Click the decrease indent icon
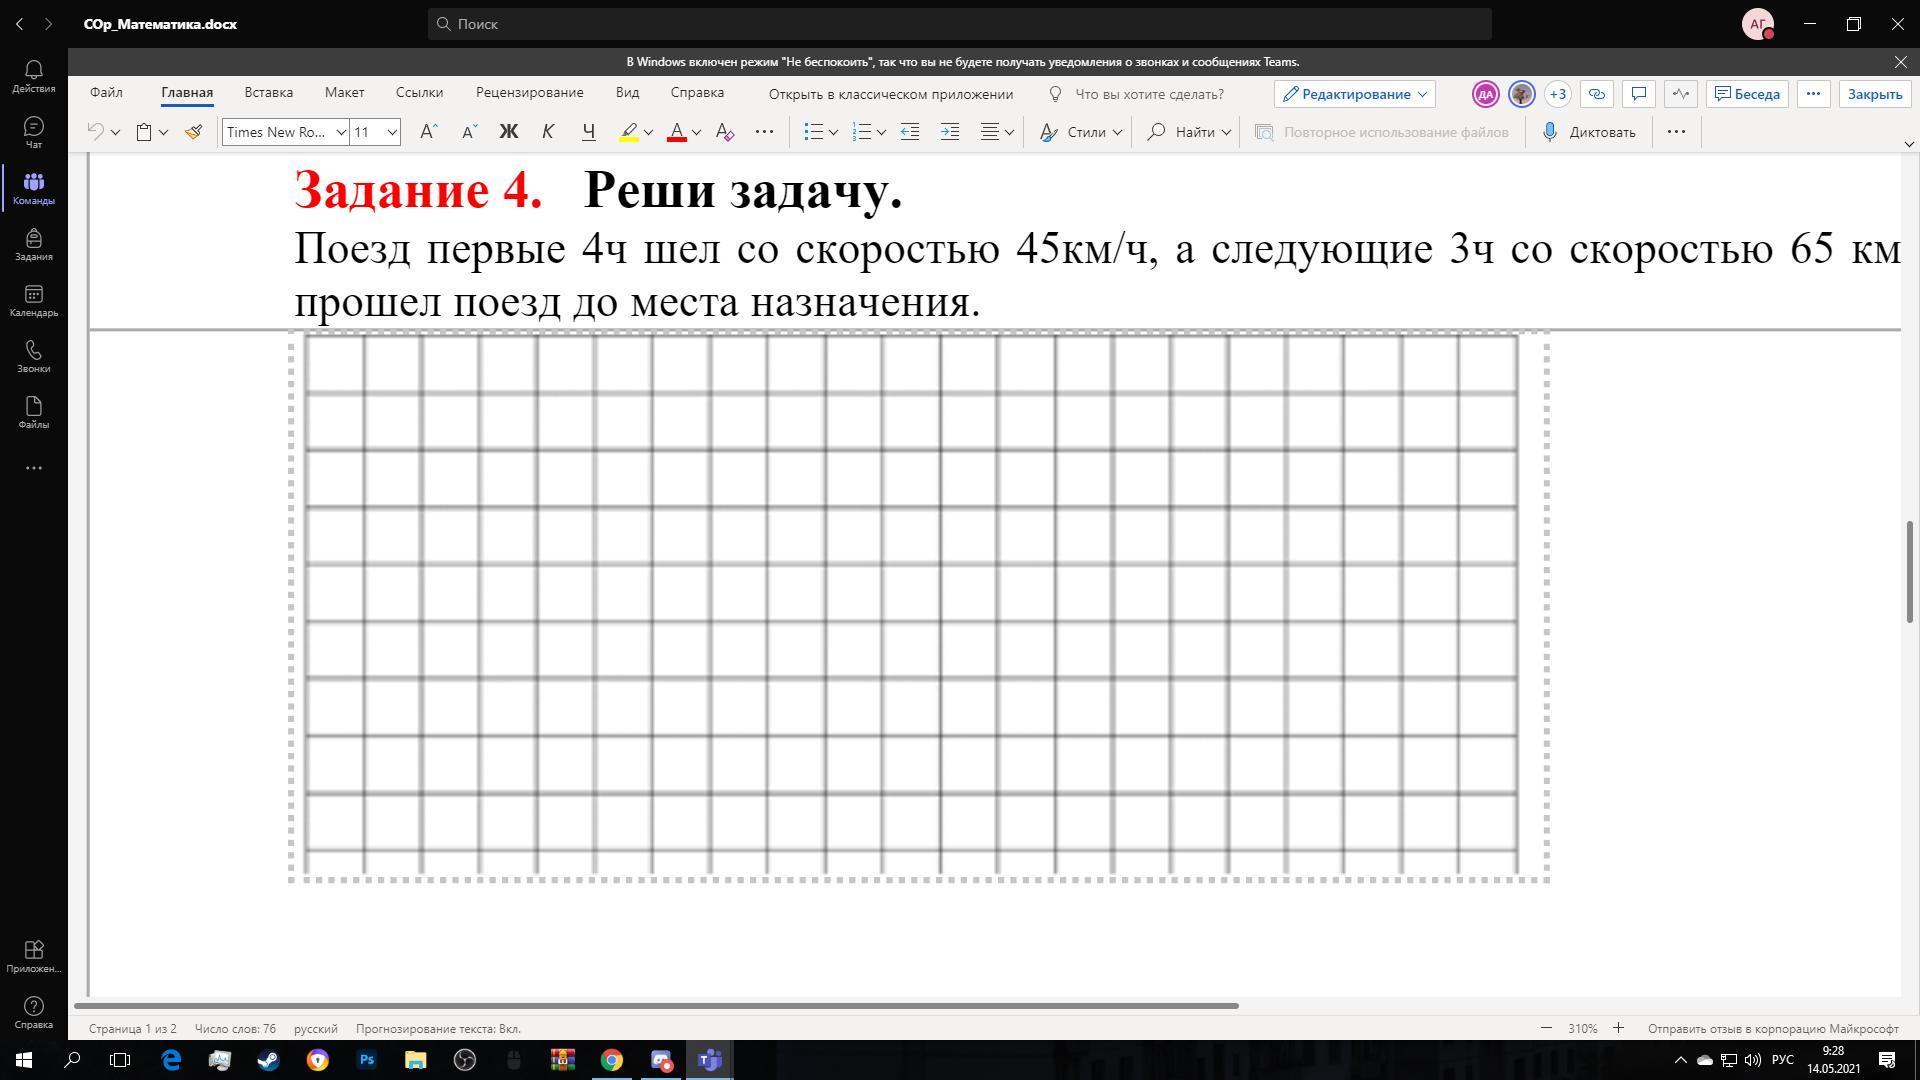Image resolution: width=1920 pixels, height=1080 pixels. [909, 132]
